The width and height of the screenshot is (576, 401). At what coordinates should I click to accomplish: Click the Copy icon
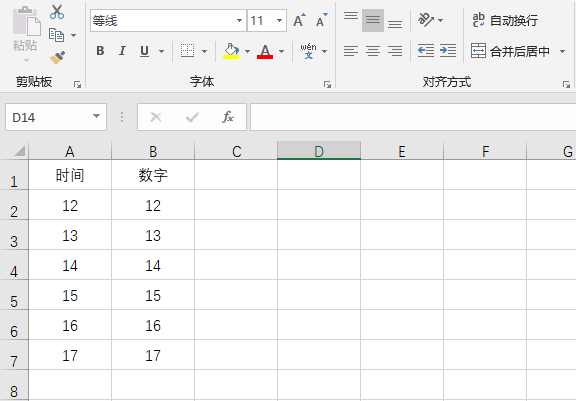point(57,35)
